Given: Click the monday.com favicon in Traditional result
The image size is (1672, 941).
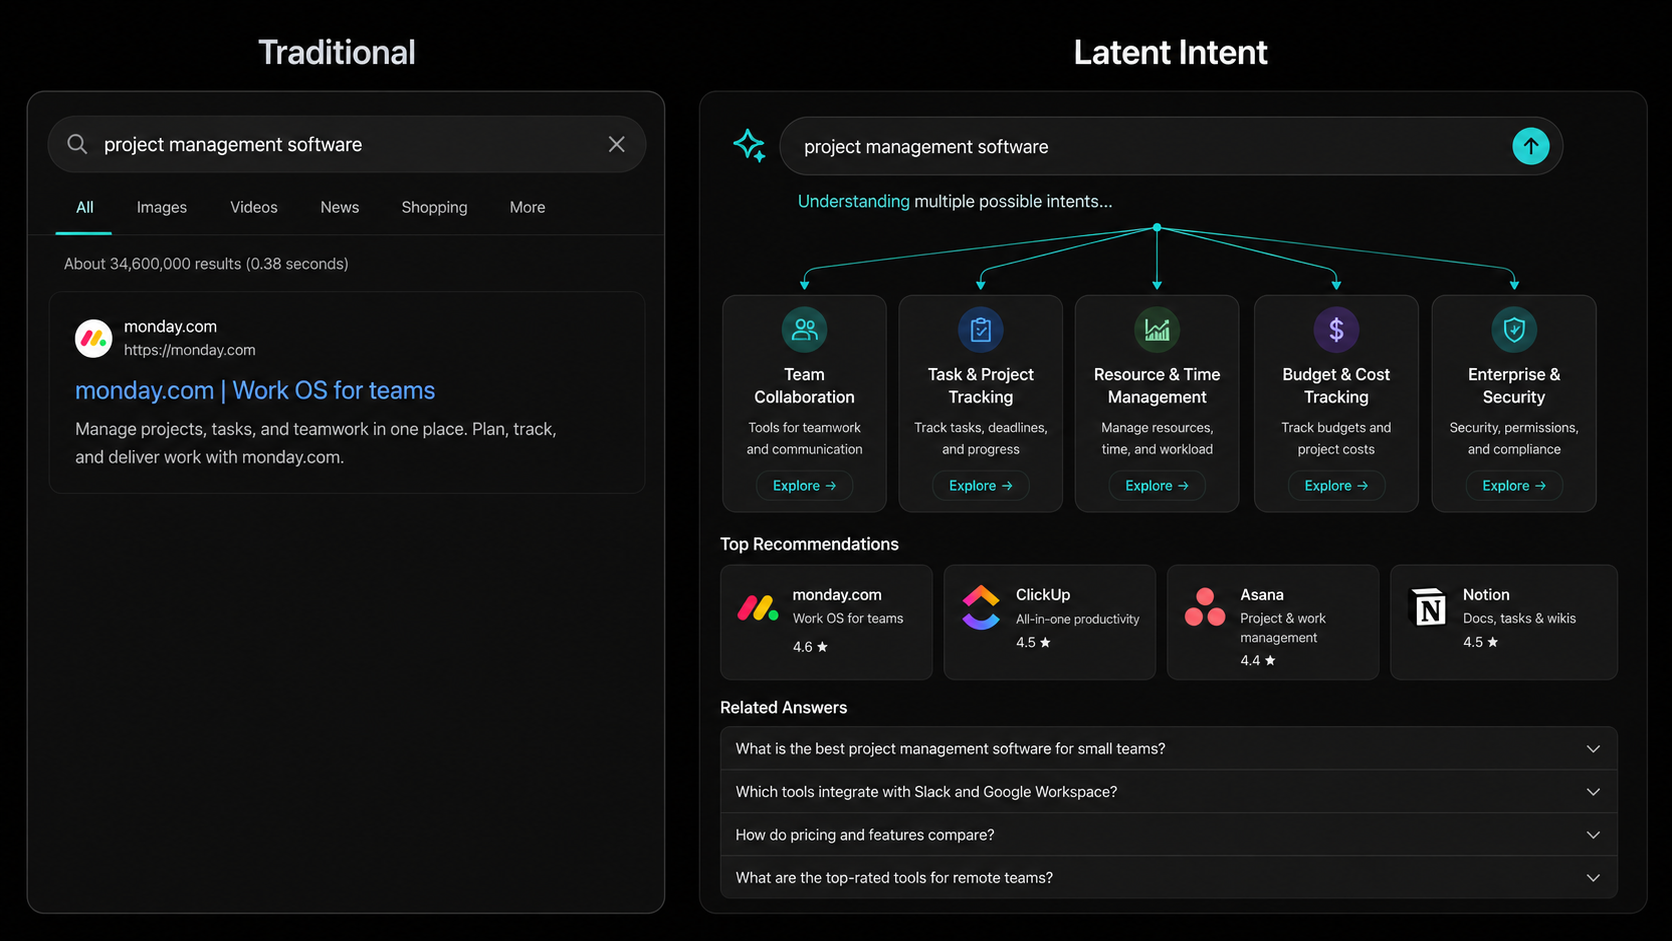Looking at the screenshot, I should coord(94,338).
